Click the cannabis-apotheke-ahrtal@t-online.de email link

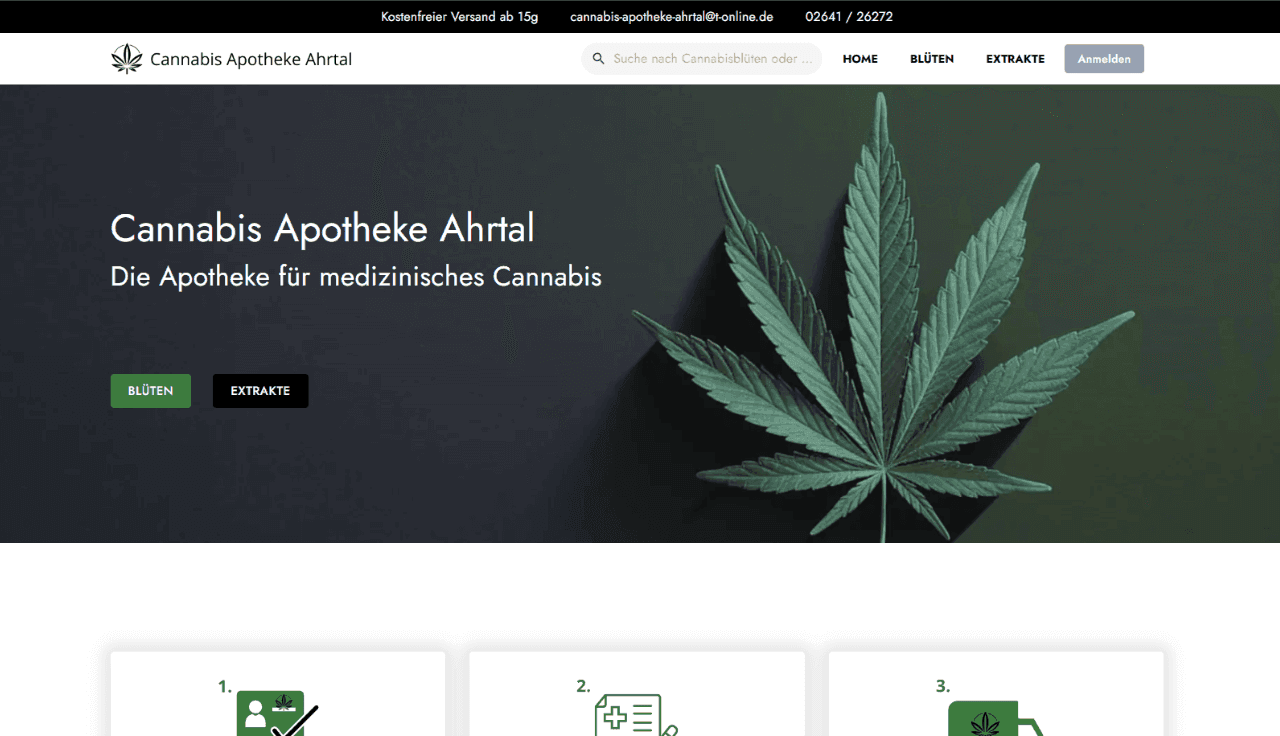[x=672, y=17]
